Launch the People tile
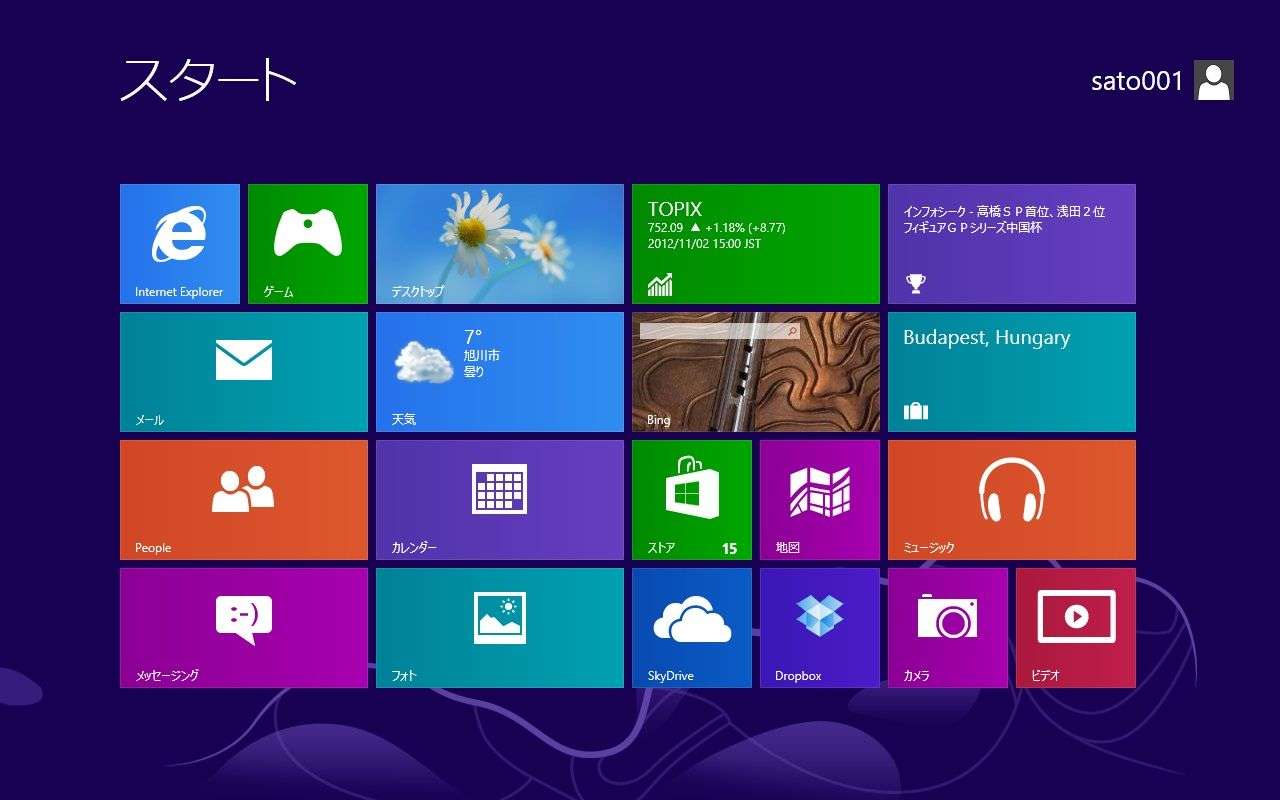This screenshot has height=800, width=1280. (x=244, y=500)
